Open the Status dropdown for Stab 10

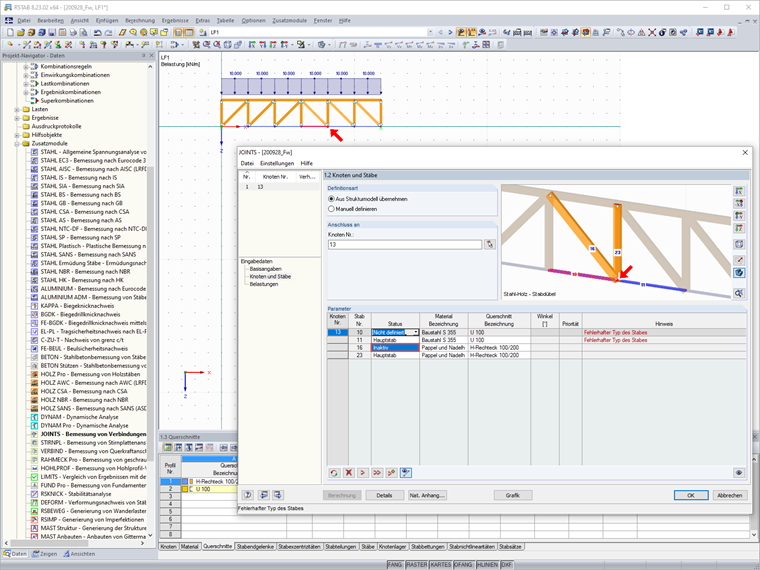point(416,332)
